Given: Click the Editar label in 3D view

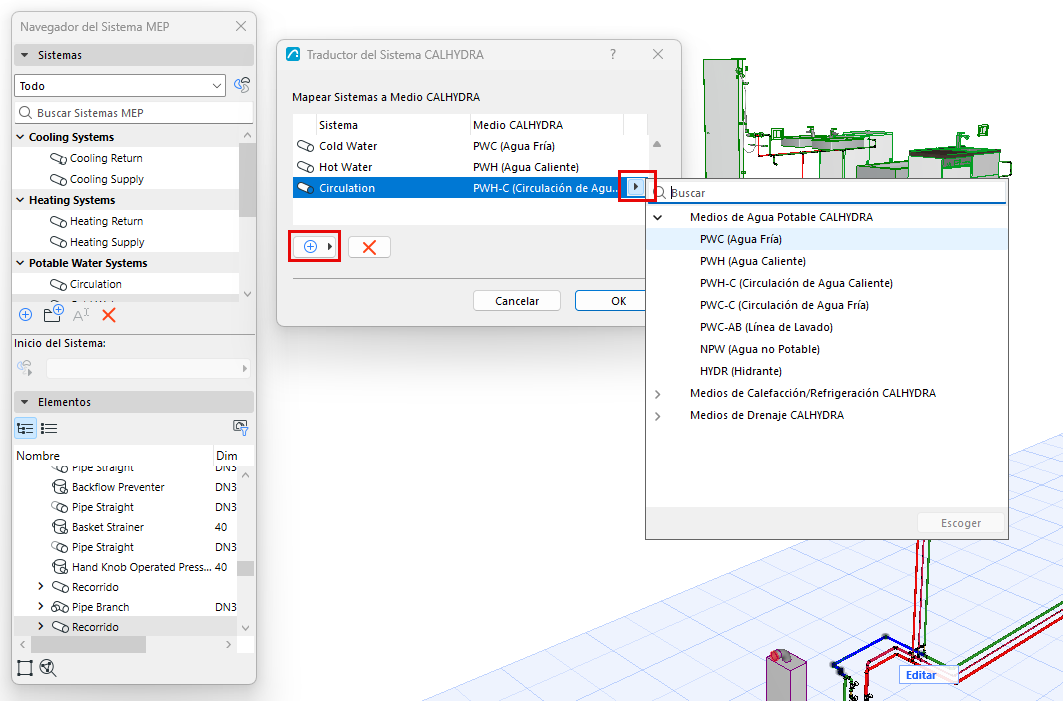Looking at the screenshot, I should point(921,675).
